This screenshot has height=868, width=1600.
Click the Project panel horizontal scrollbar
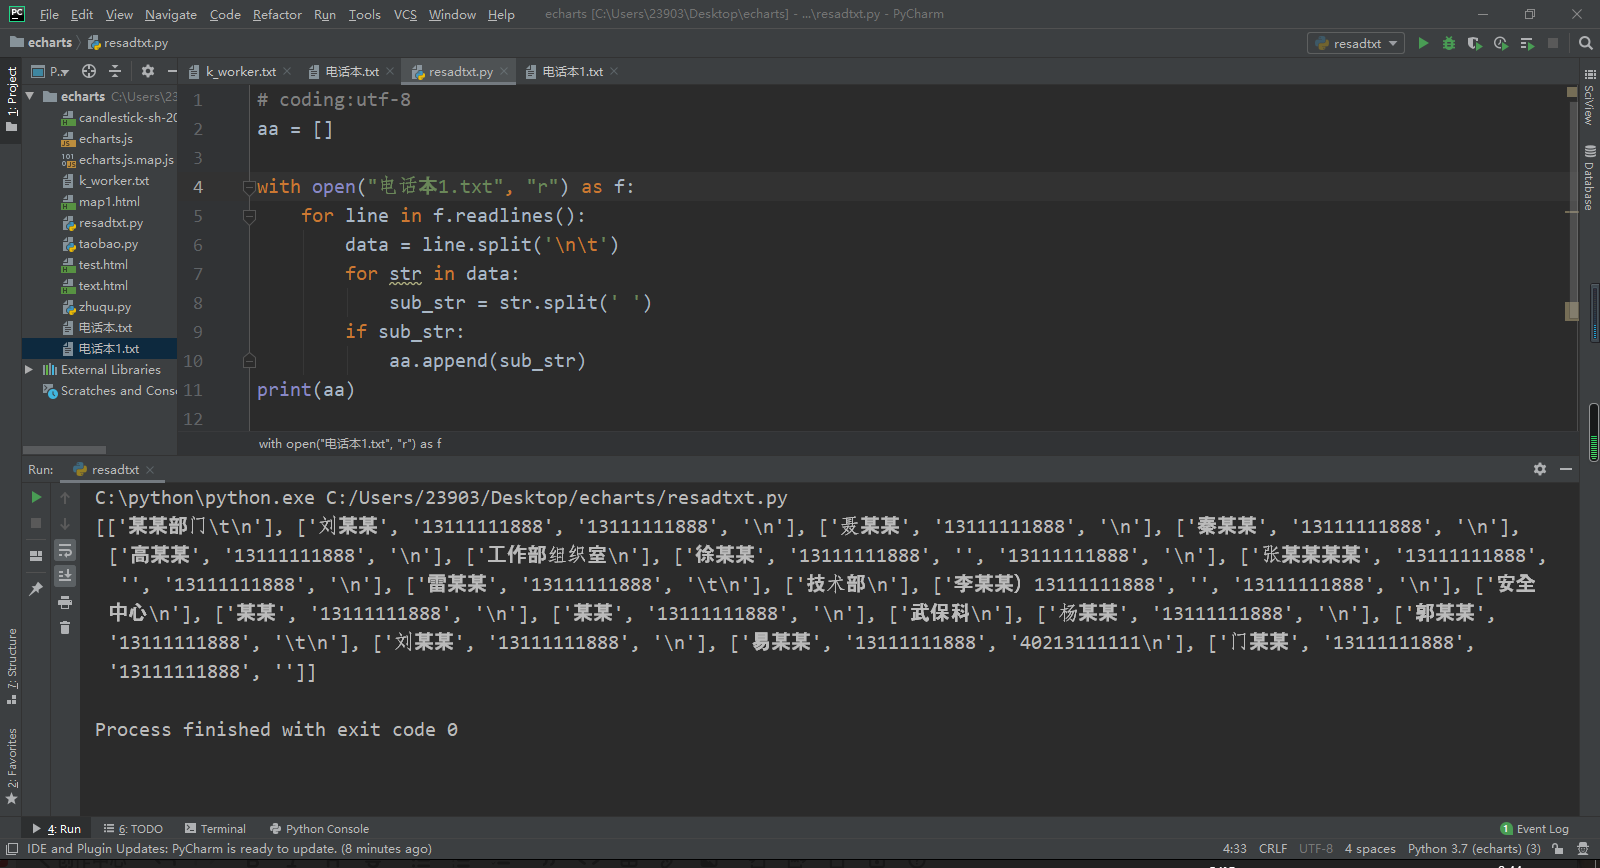tap(64, 450)
